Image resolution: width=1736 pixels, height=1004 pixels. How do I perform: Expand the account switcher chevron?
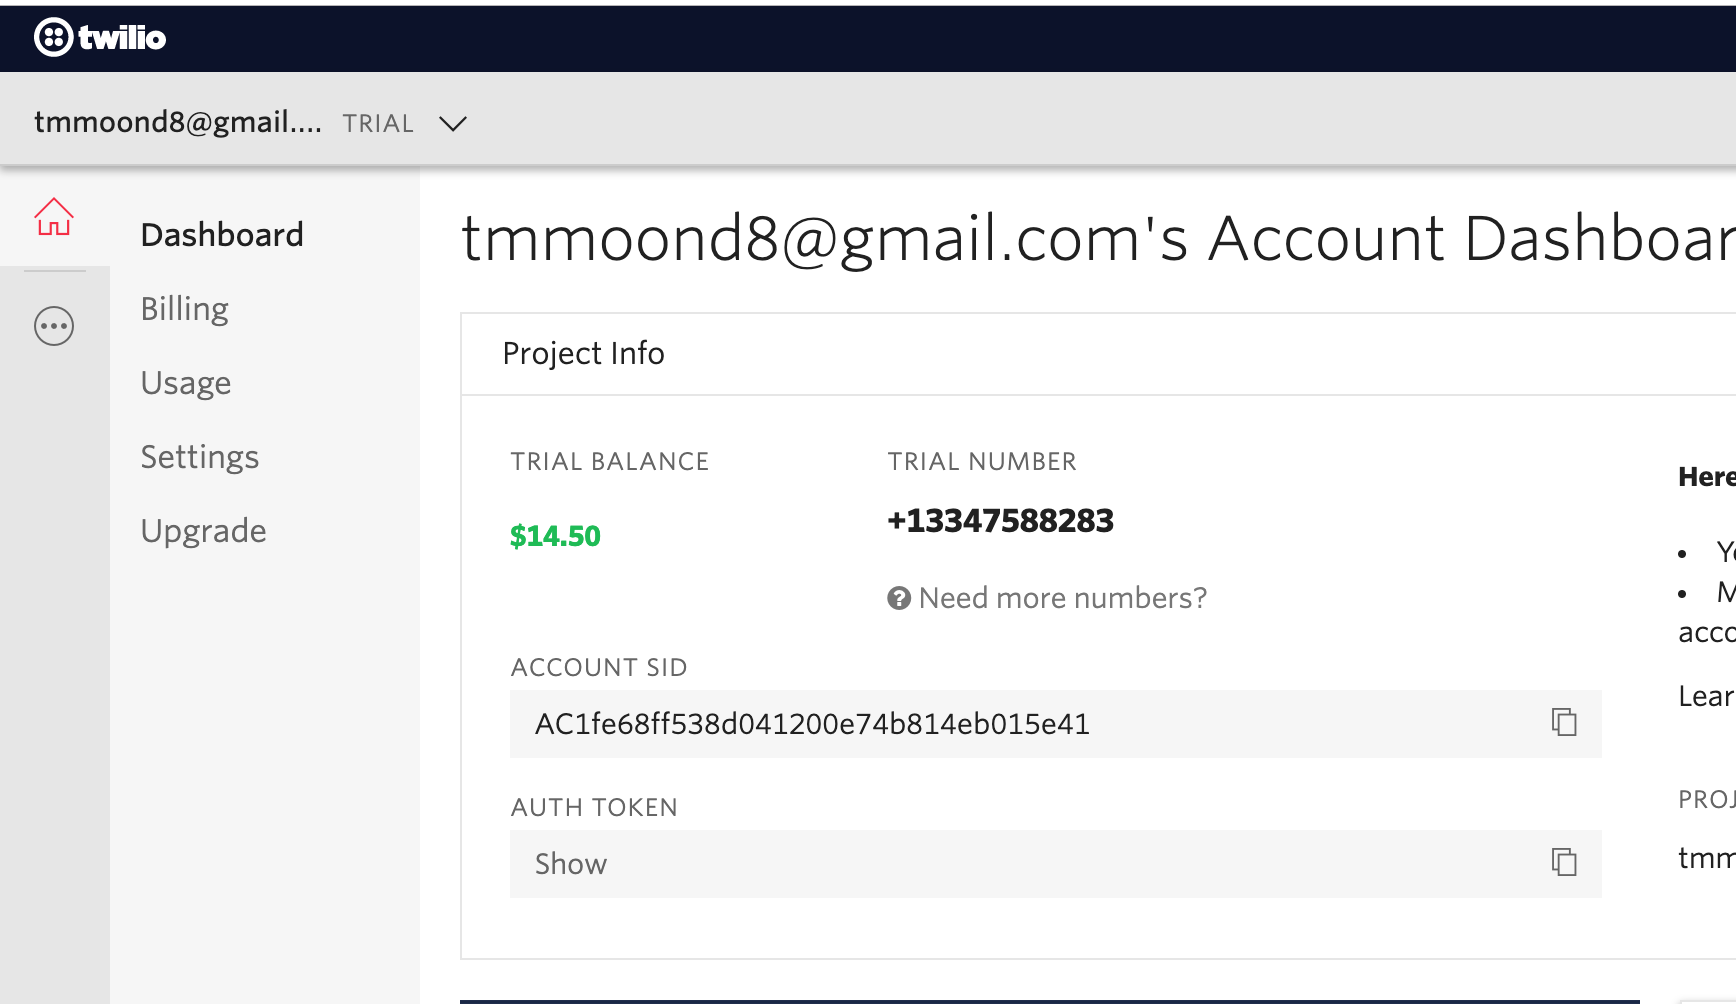click(x=453, y=123)
